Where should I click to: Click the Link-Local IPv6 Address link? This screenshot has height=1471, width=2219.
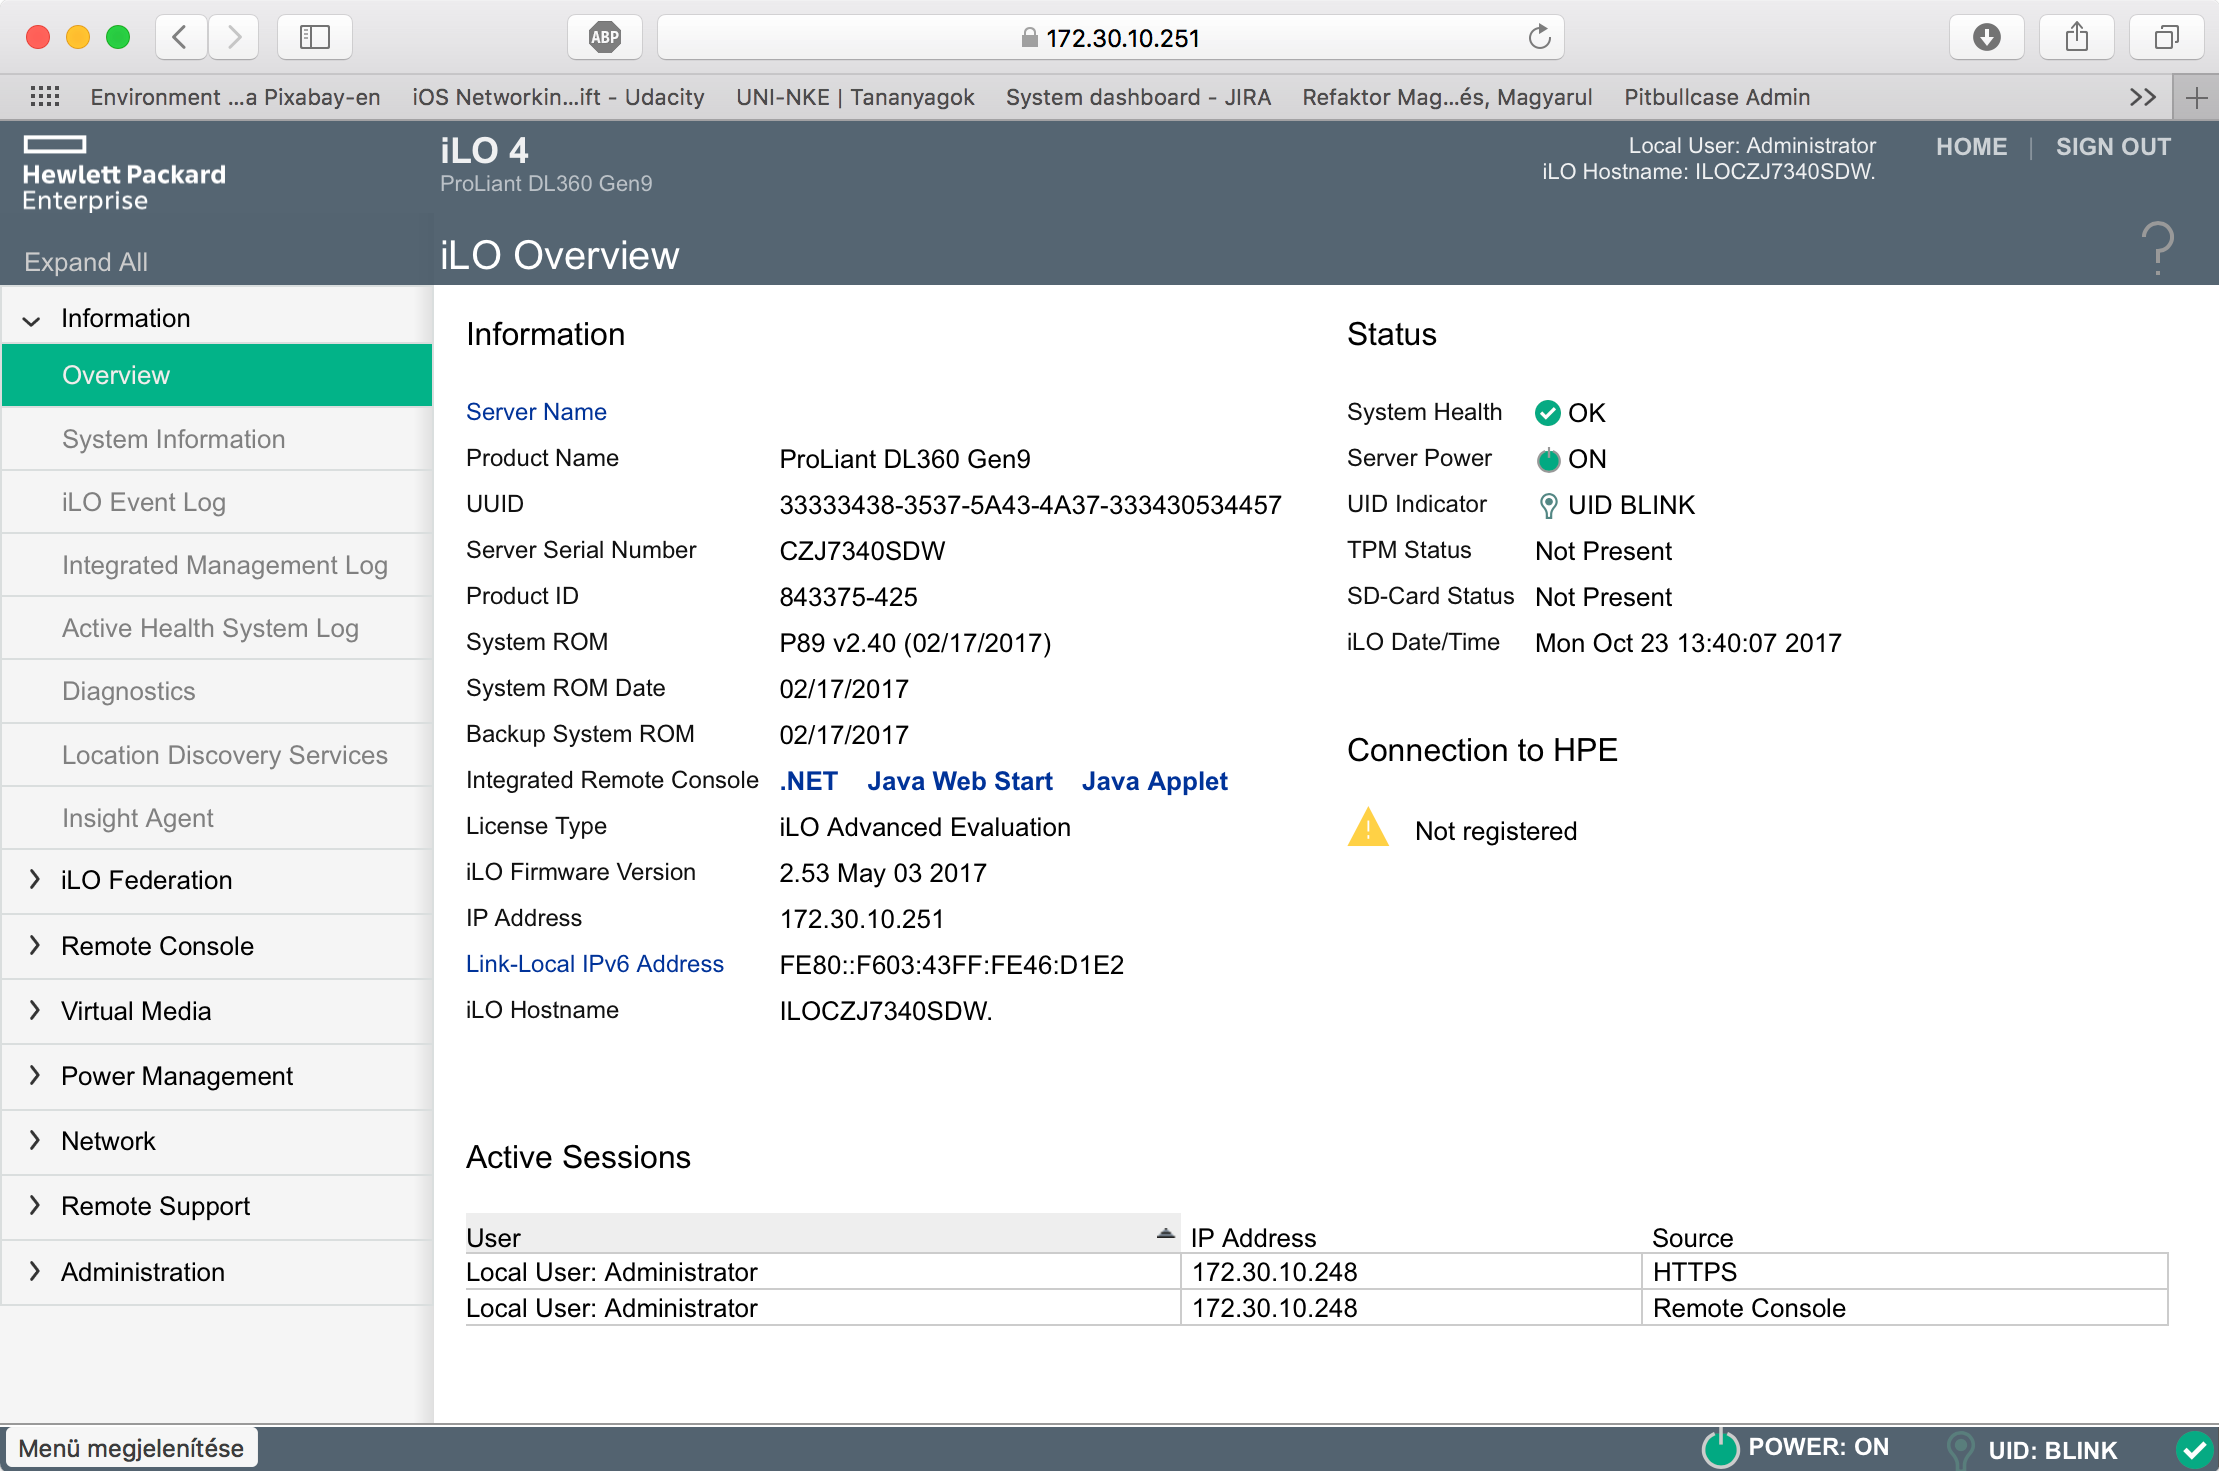[x=595, y=964]
